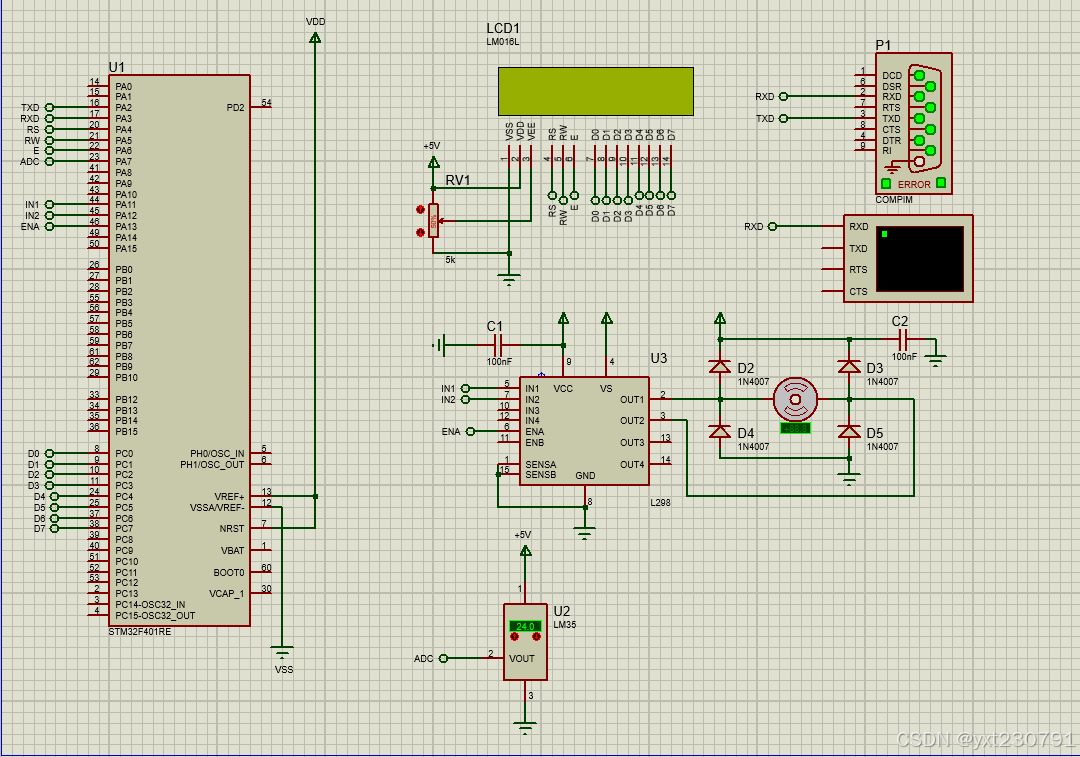
Task: Select the LCD1 reference label
Action: [503, 28]
